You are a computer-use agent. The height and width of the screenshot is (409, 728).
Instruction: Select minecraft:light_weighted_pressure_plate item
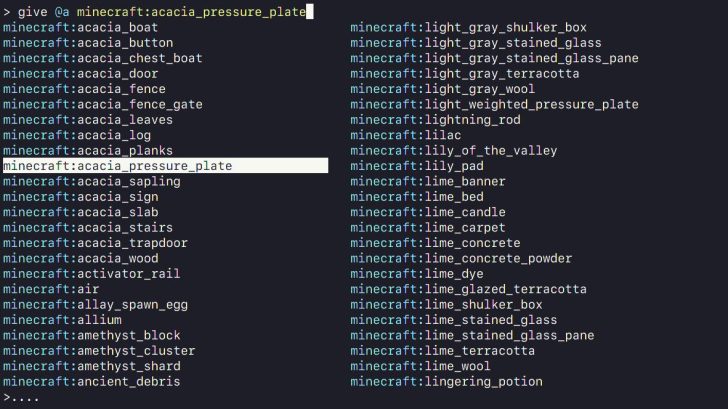click(x=494, y=104)
